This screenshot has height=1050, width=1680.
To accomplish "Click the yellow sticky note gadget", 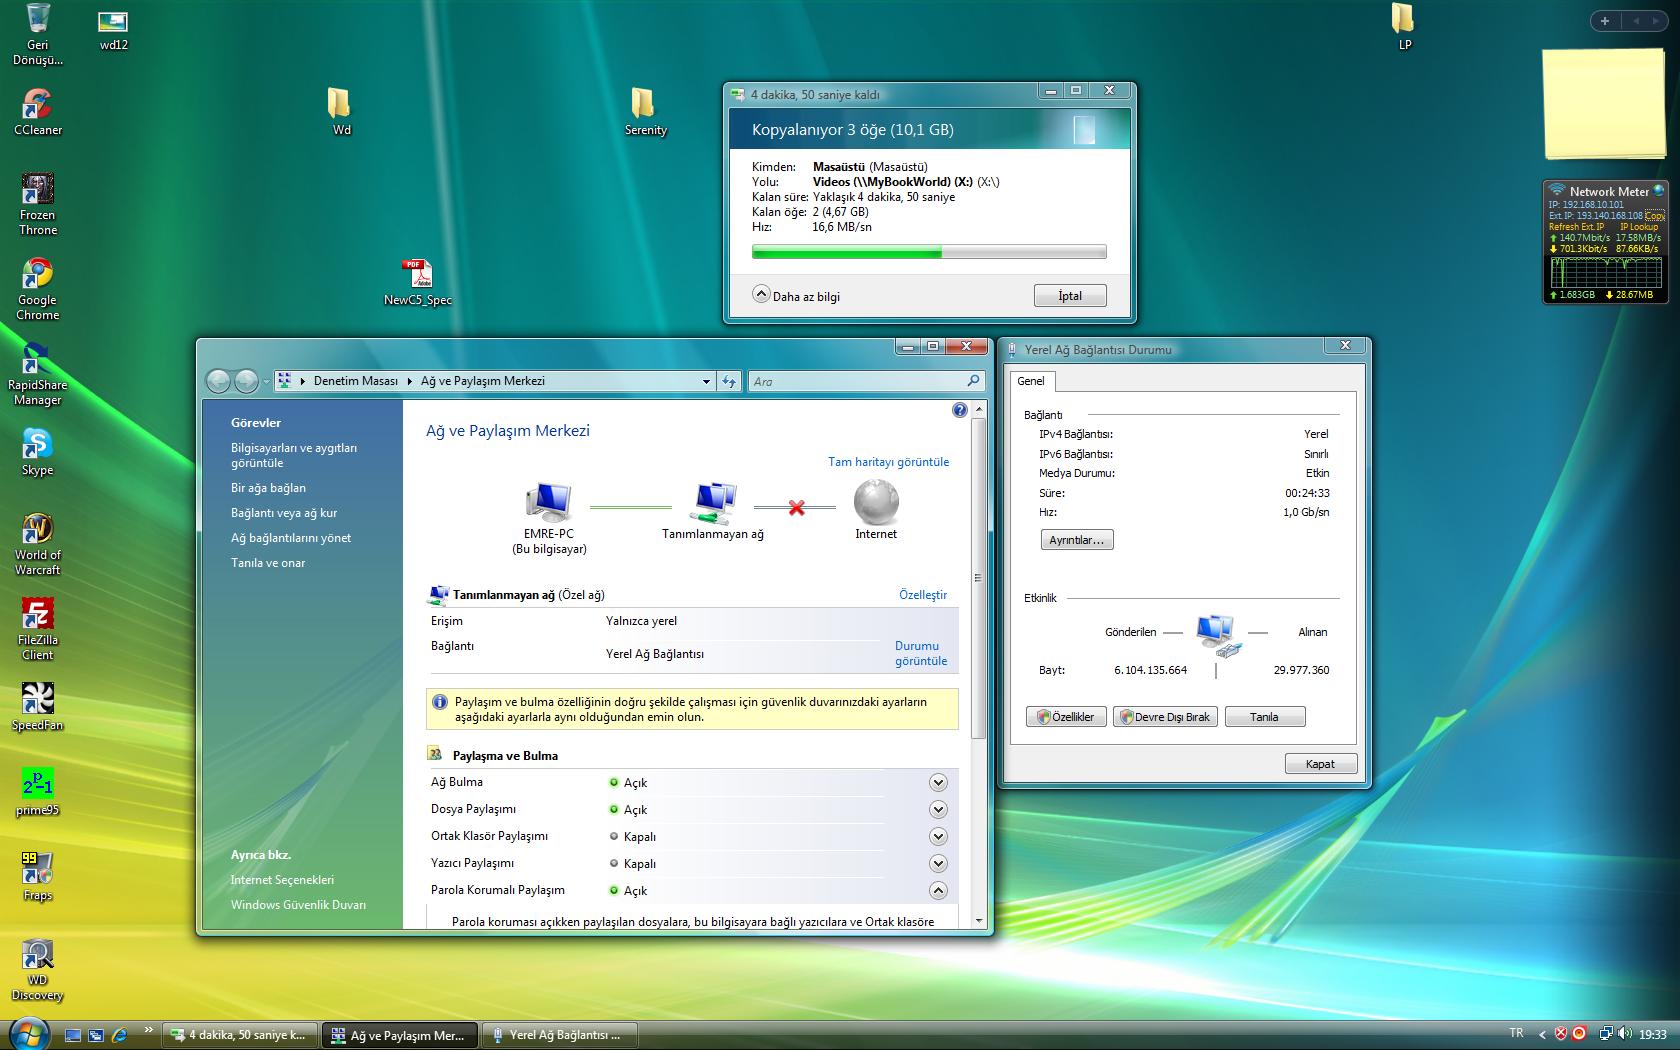I will [x=1605, y=104].
